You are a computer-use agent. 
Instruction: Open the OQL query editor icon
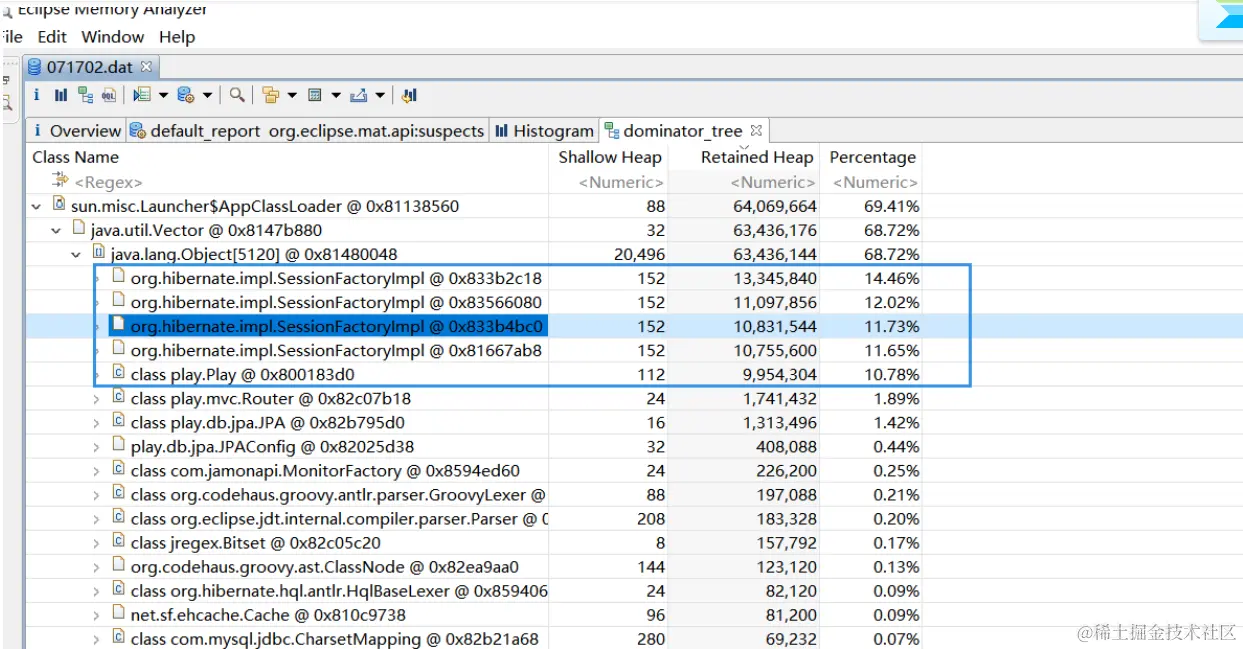[x=108, y=95]
